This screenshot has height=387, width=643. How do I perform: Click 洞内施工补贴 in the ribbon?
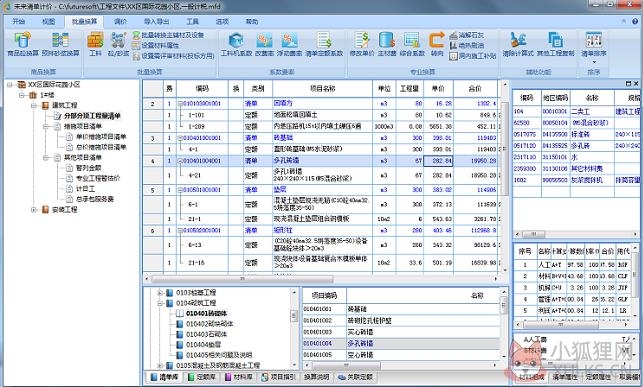pyautogui.click(x=472, y=56)
